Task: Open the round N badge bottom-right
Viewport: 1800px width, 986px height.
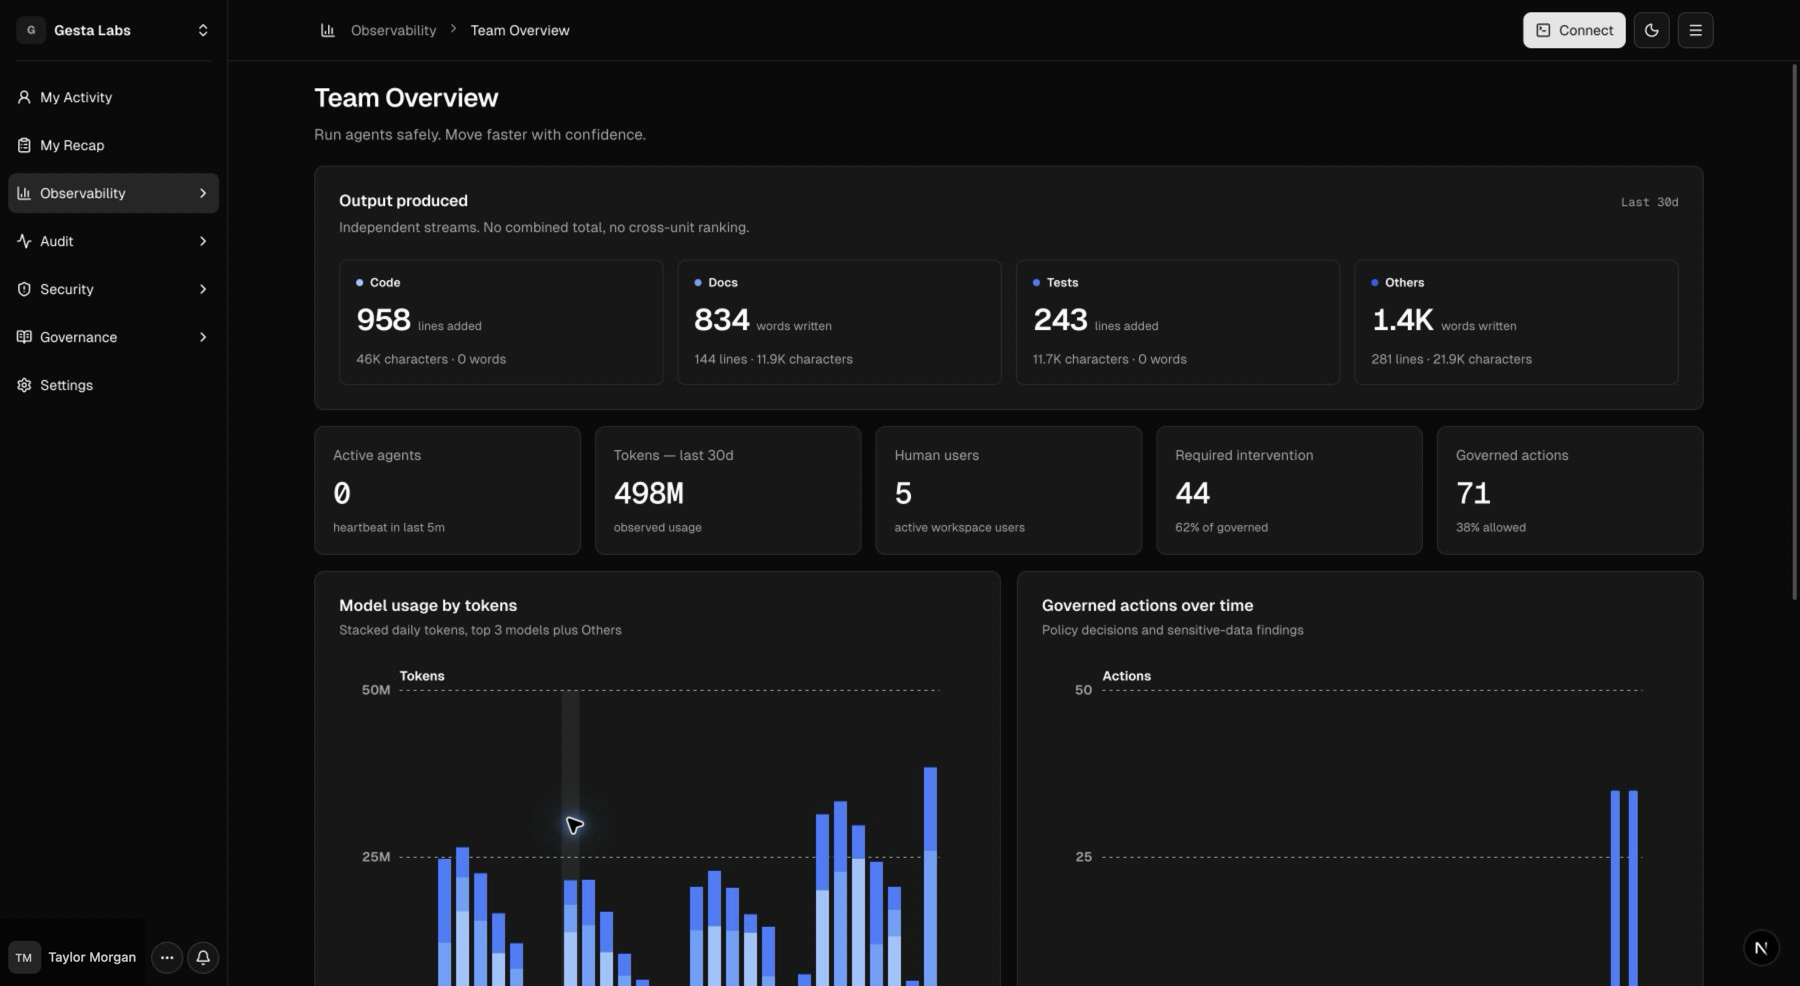Action: (1761, 948)
